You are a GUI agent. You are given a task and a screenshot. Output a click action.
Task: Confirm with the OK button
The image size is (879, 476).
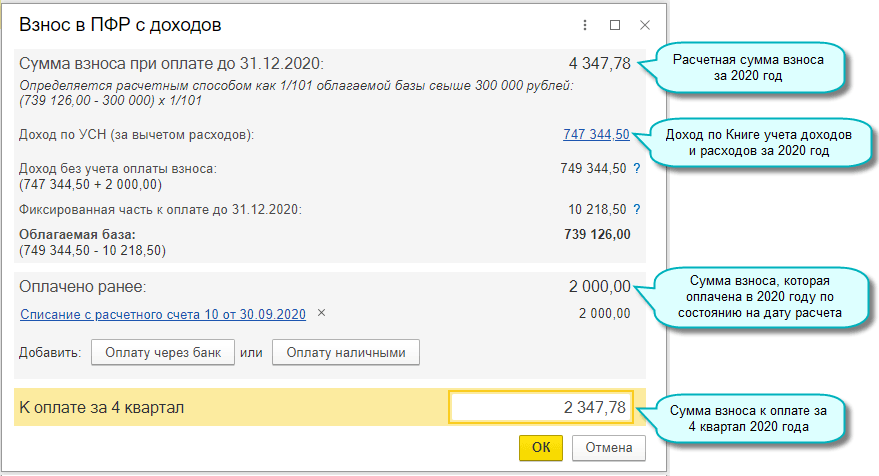pos(541,447)
